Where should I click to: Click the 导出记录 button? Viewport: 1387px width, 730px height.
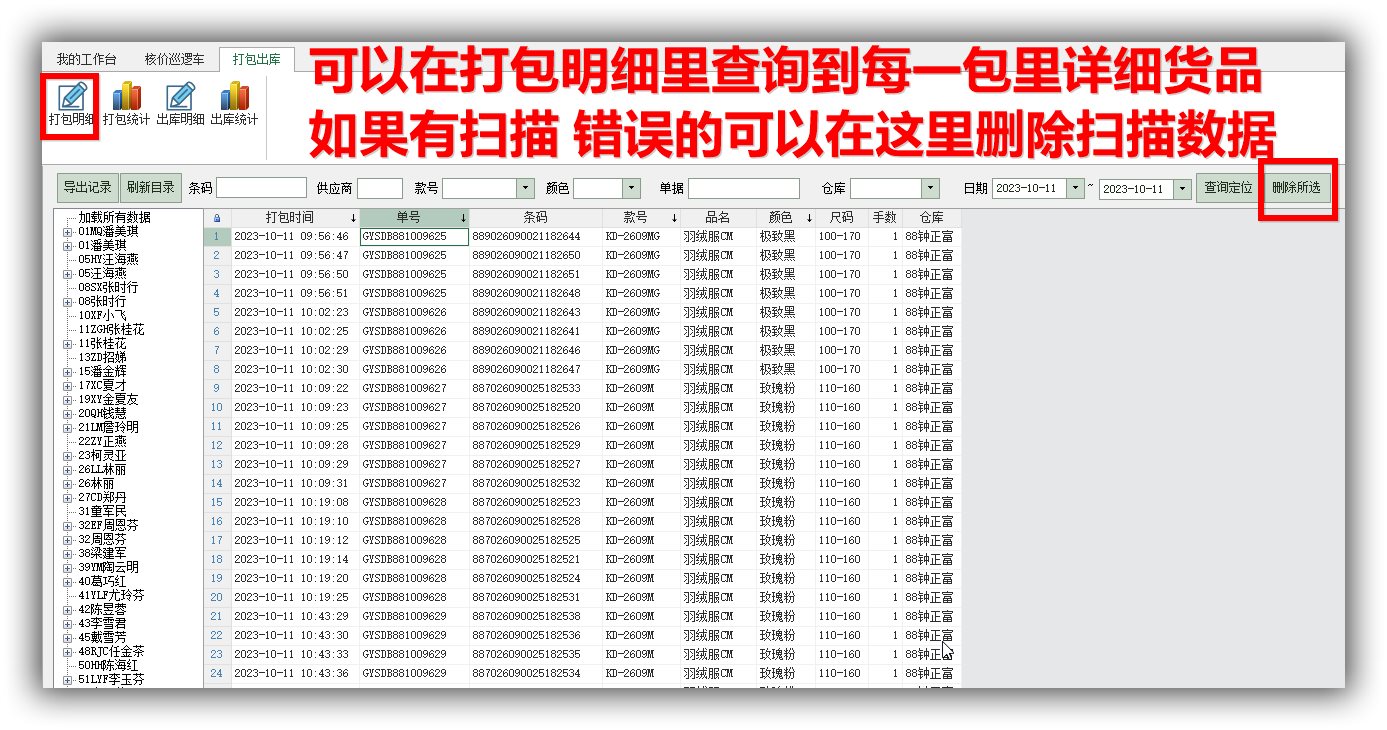click(x=88, y=188)
